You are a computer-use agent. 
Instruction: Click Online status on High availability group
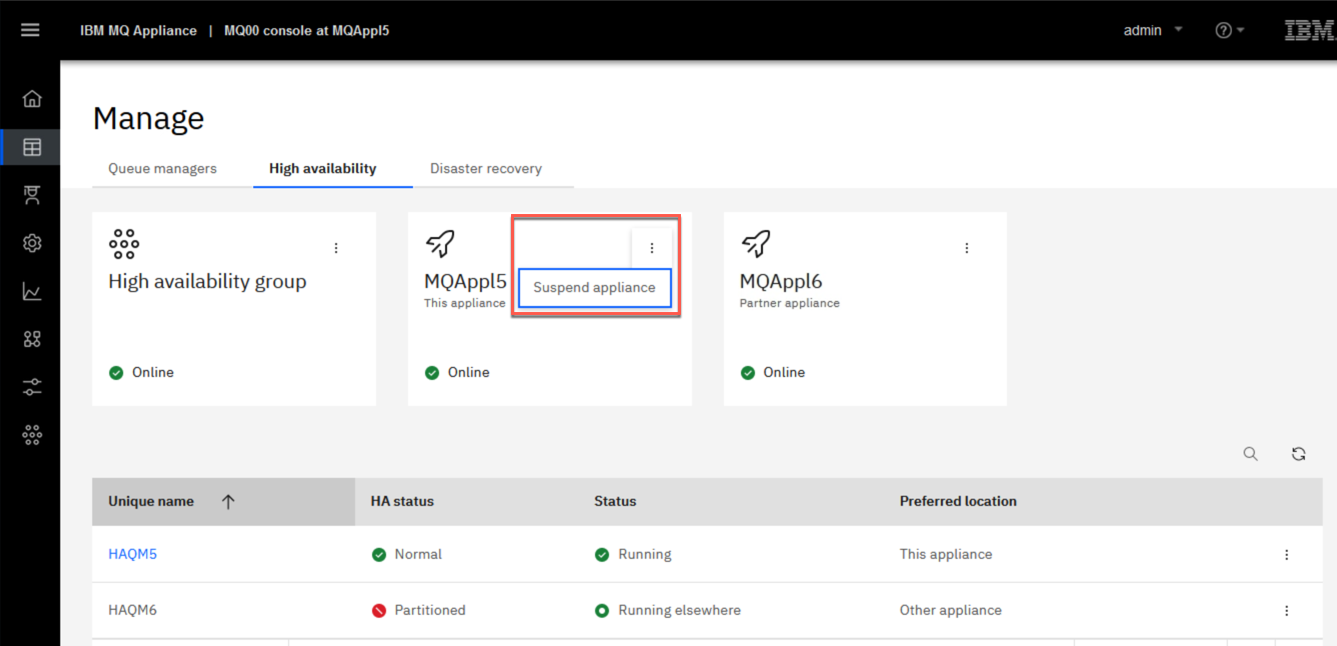coord(141,372)
